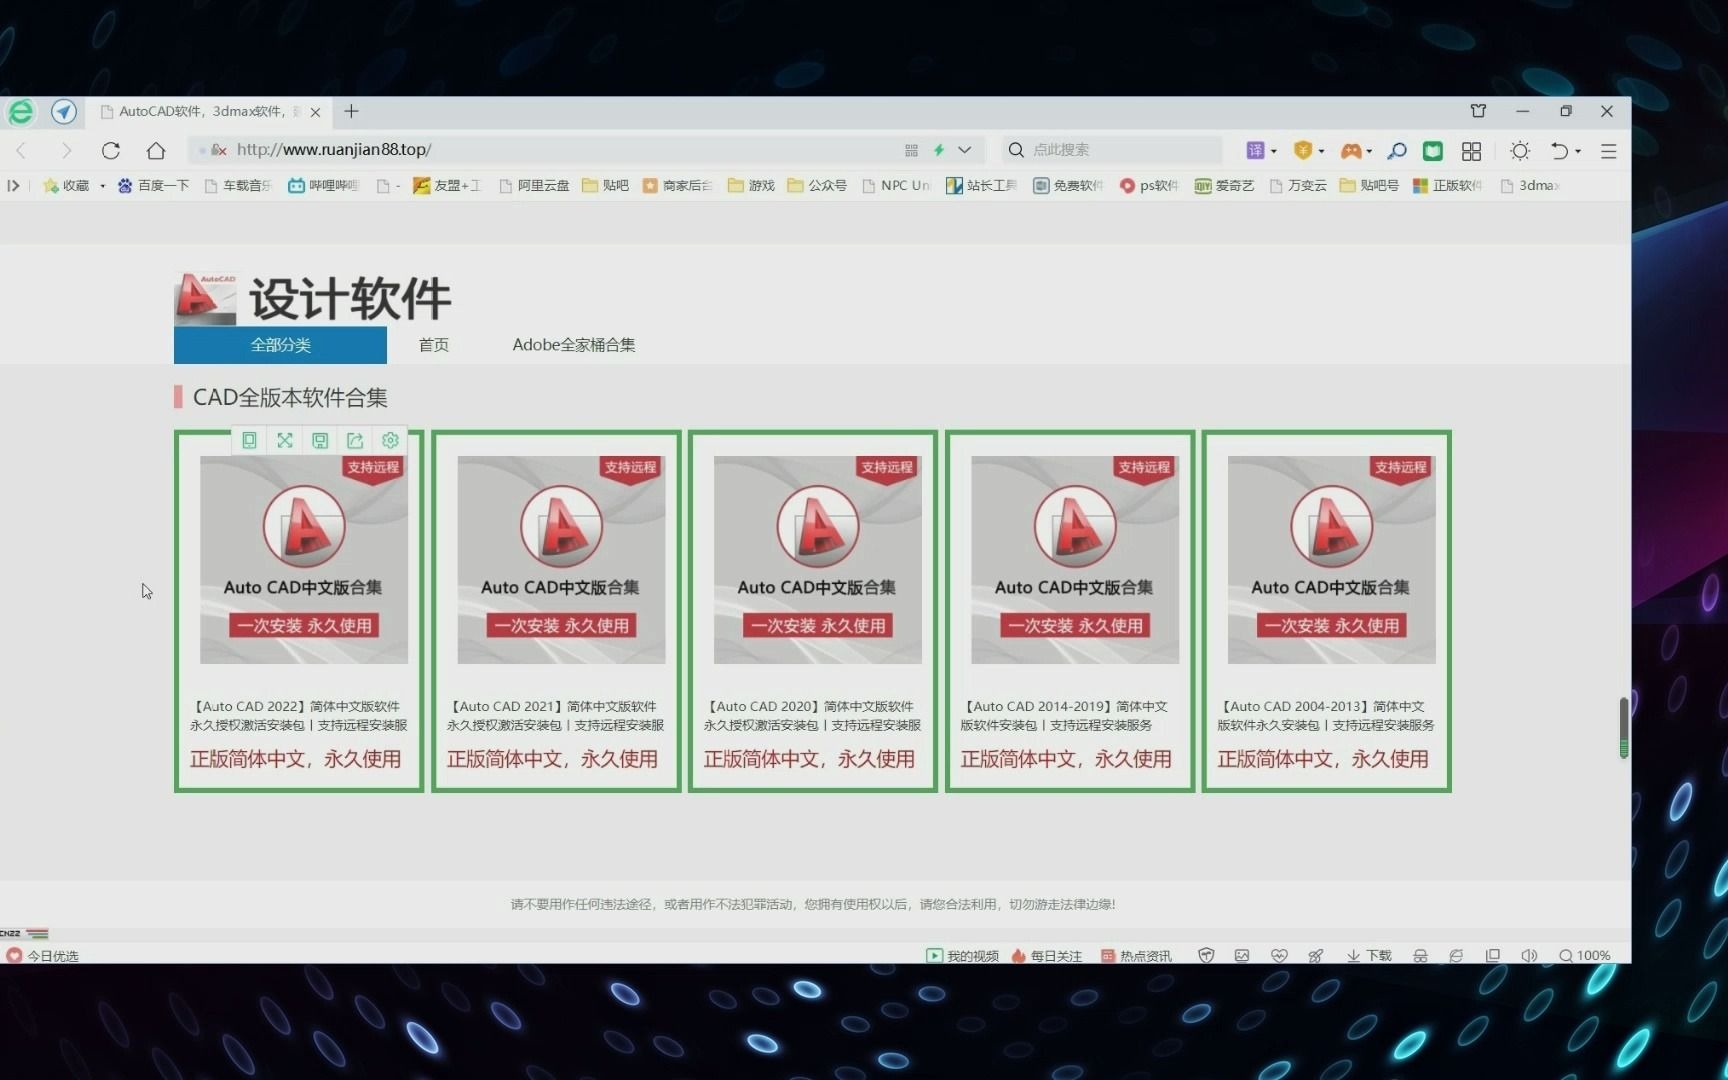Click the game center gamepad icon

(x=1352, y=150)
